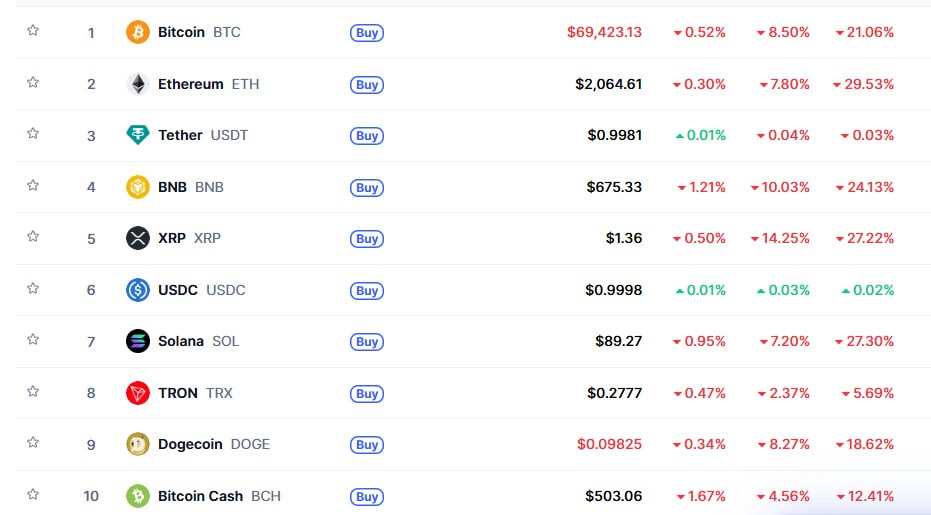The height and width of the screenshot is (515, 931).
Task: Buy Dogecoin using its Buy button
Action: [367, 445]
